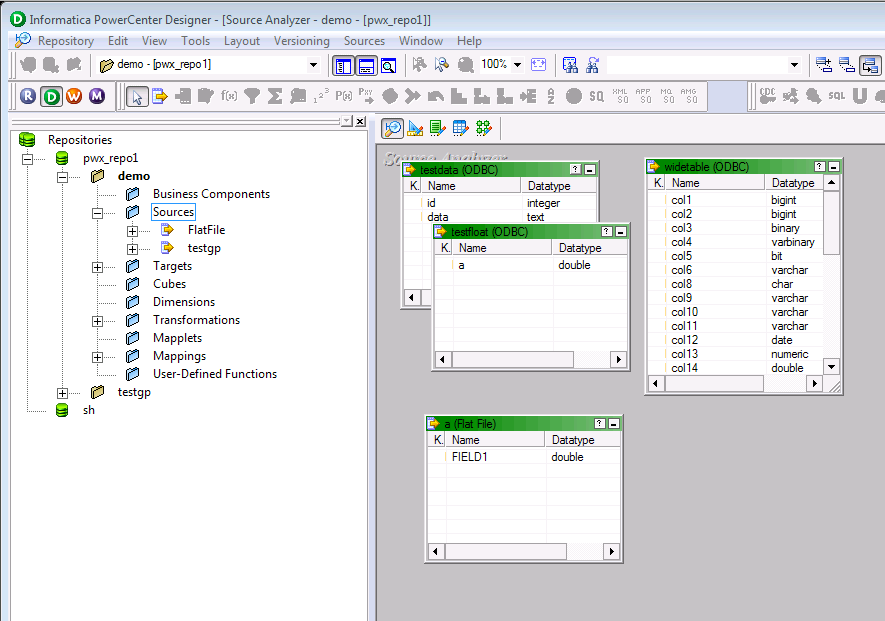Open the Transformation Developer tool
The image size is (885, 621).
[437, 127]
